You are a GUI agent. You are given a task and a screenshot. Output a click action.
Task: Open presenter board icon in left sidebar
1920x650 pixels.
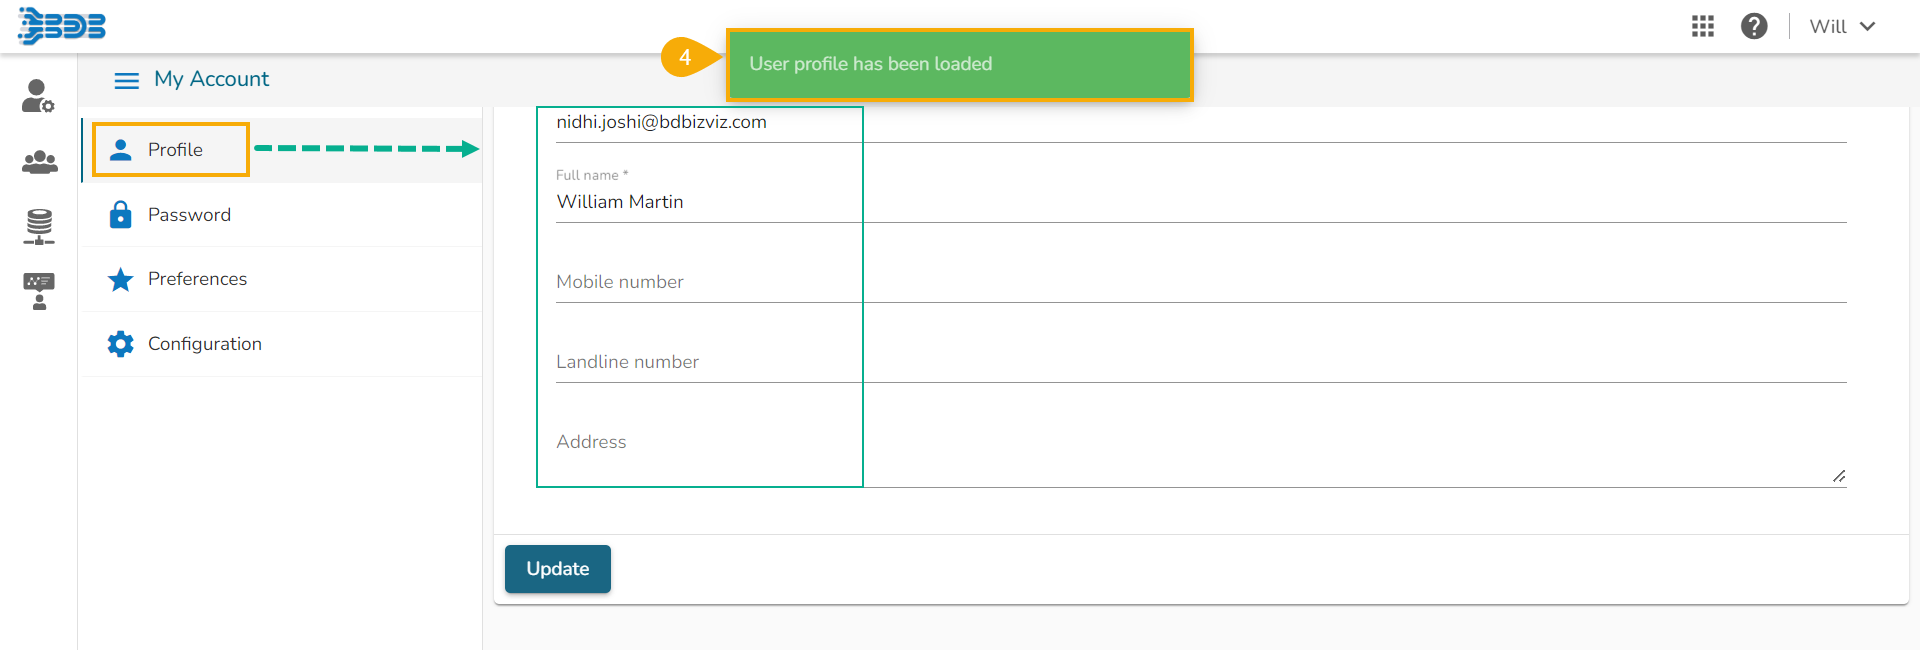coord(39,291)
